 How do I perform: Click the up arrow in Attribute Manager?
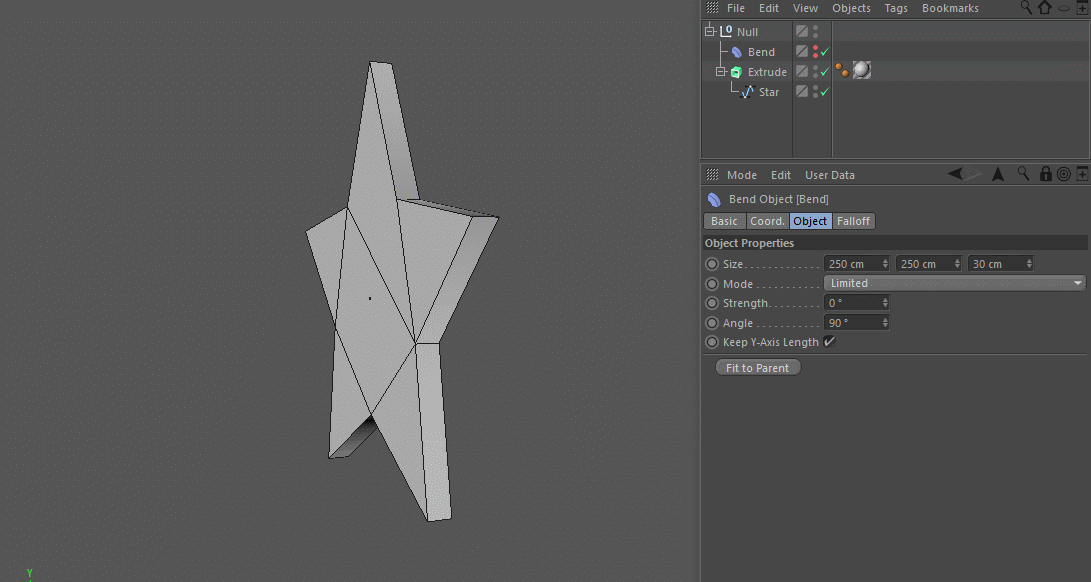pos(998,174)
